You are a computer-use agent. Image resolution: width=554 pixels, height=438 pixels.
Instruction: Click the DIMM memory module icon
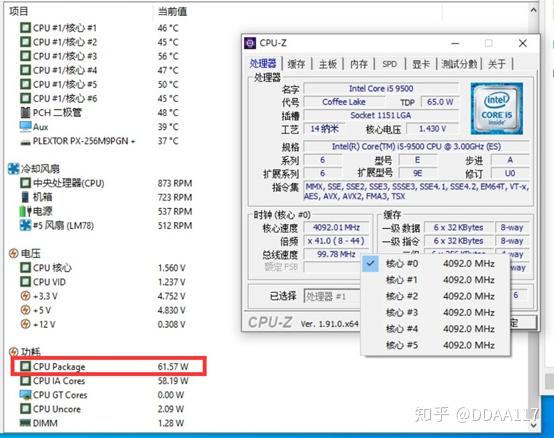(x=25, y=423)
